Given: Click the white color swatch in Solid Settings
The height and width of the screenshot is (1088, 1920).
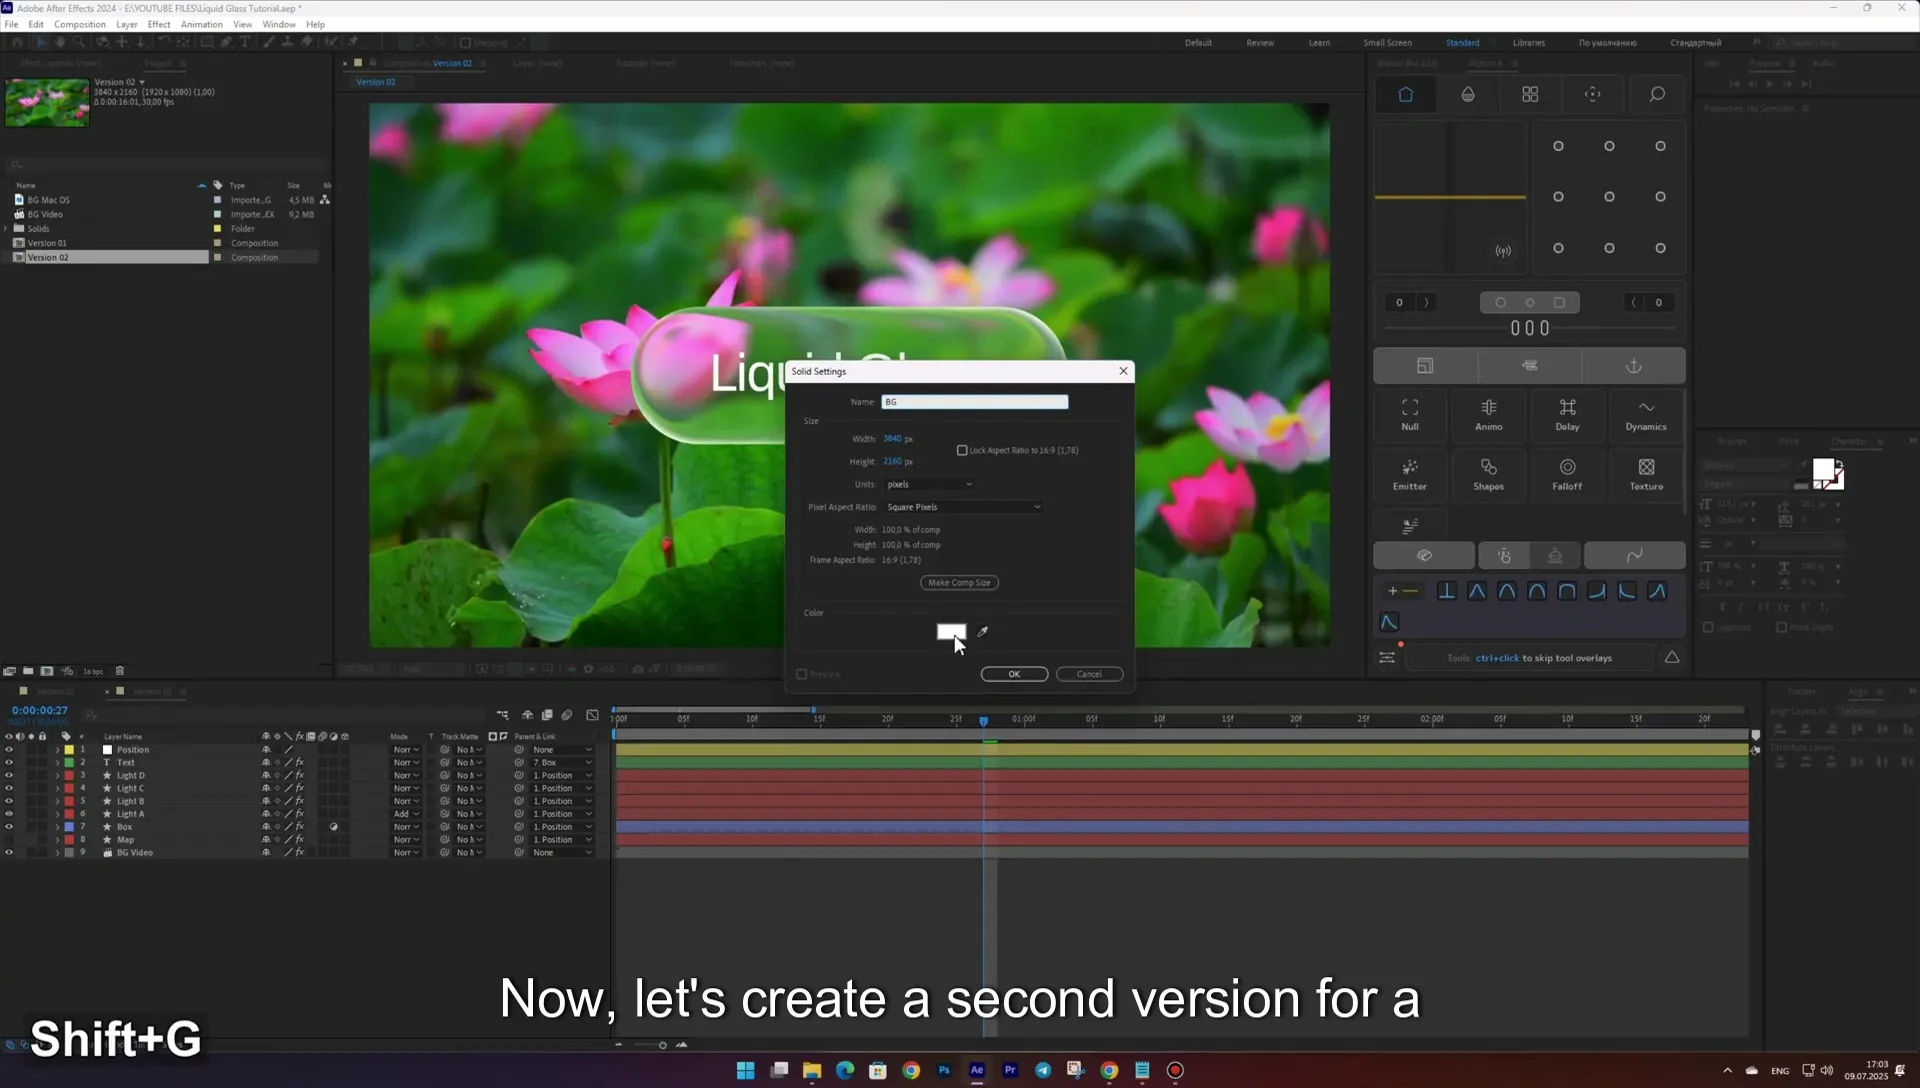Looking at the screenshot, I should pos(951,632).
